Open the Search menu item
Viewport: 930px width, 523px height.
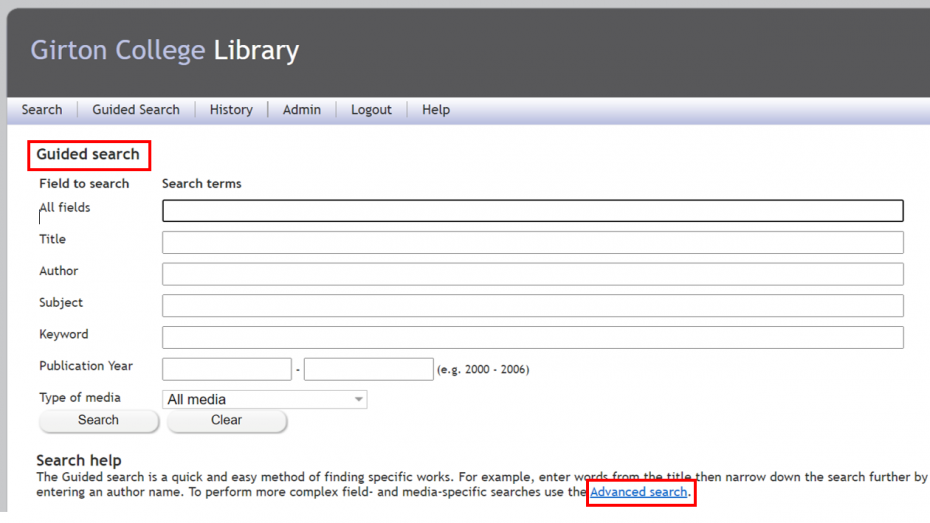tap(42, 110)
